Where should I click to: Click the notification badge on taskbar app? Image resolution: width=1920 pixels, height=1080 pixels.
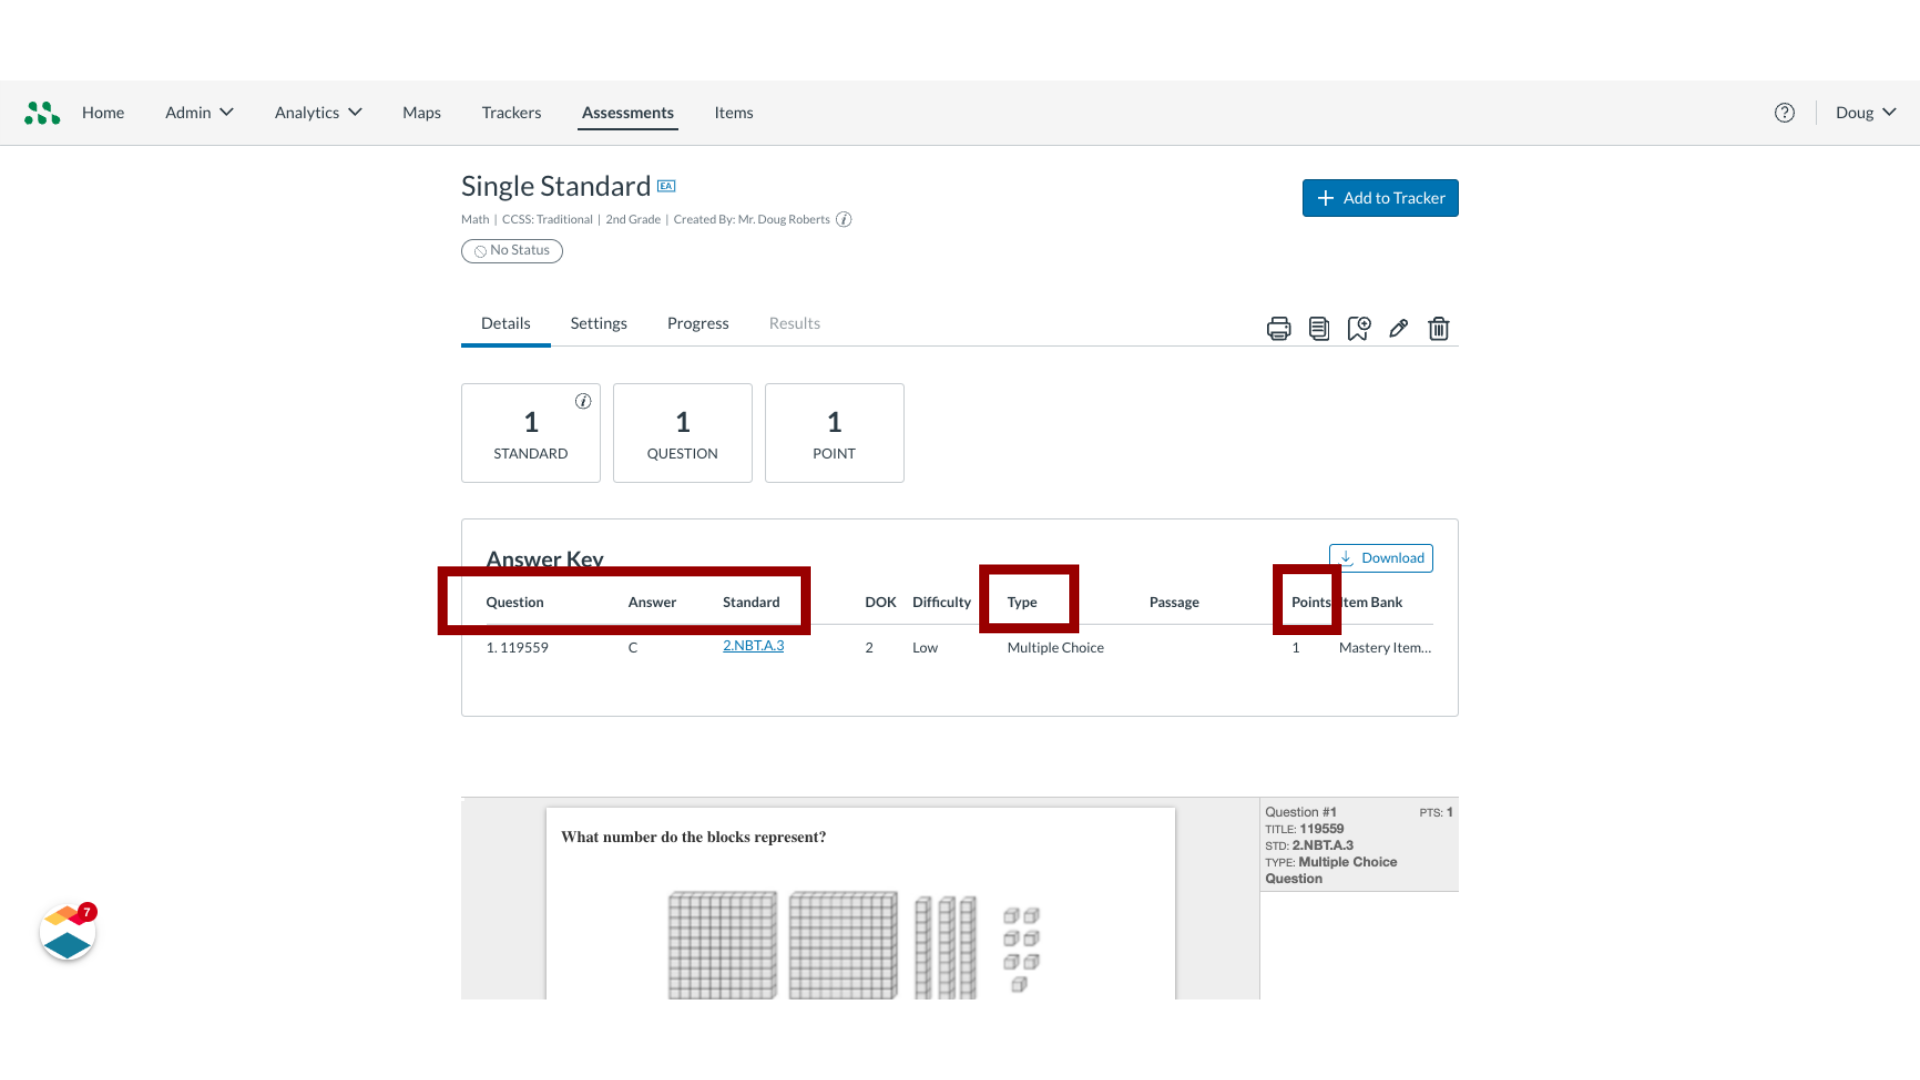click(86, 913)
